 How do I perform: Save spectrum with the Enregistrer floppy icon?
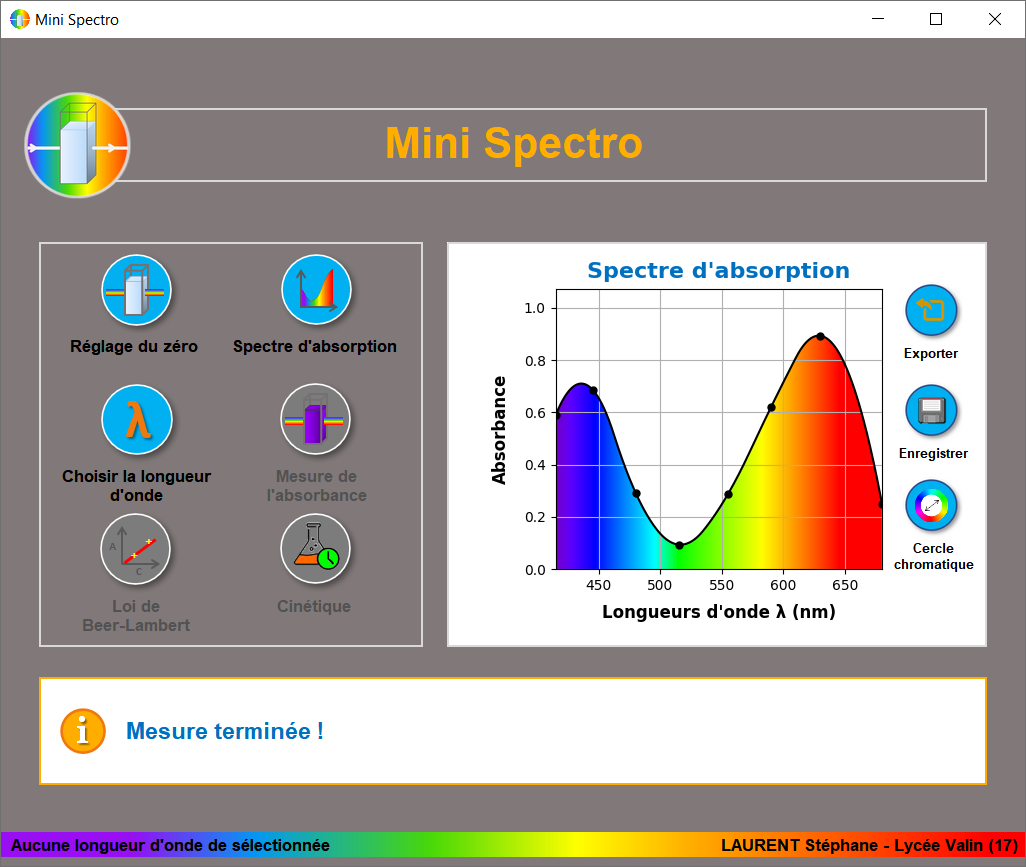point(931,411)
